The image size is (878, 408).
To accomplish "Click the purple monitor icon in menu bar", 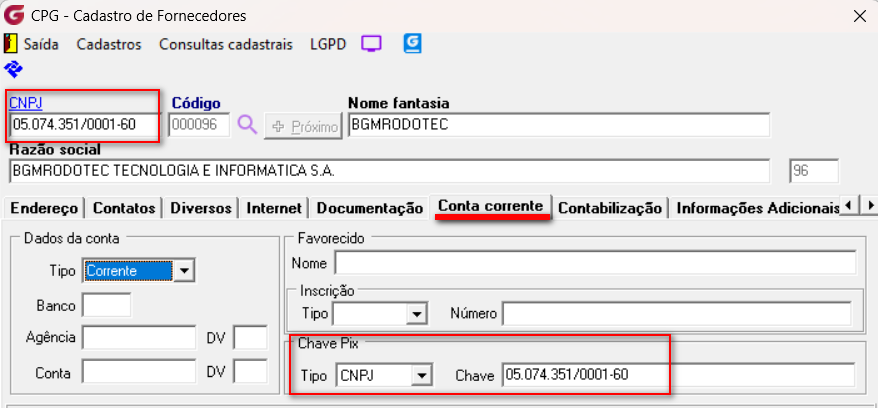I will 371,44.
